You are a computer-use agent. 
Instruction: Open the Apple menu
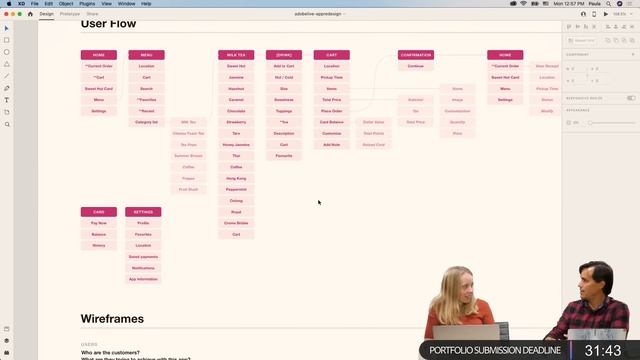9,4
